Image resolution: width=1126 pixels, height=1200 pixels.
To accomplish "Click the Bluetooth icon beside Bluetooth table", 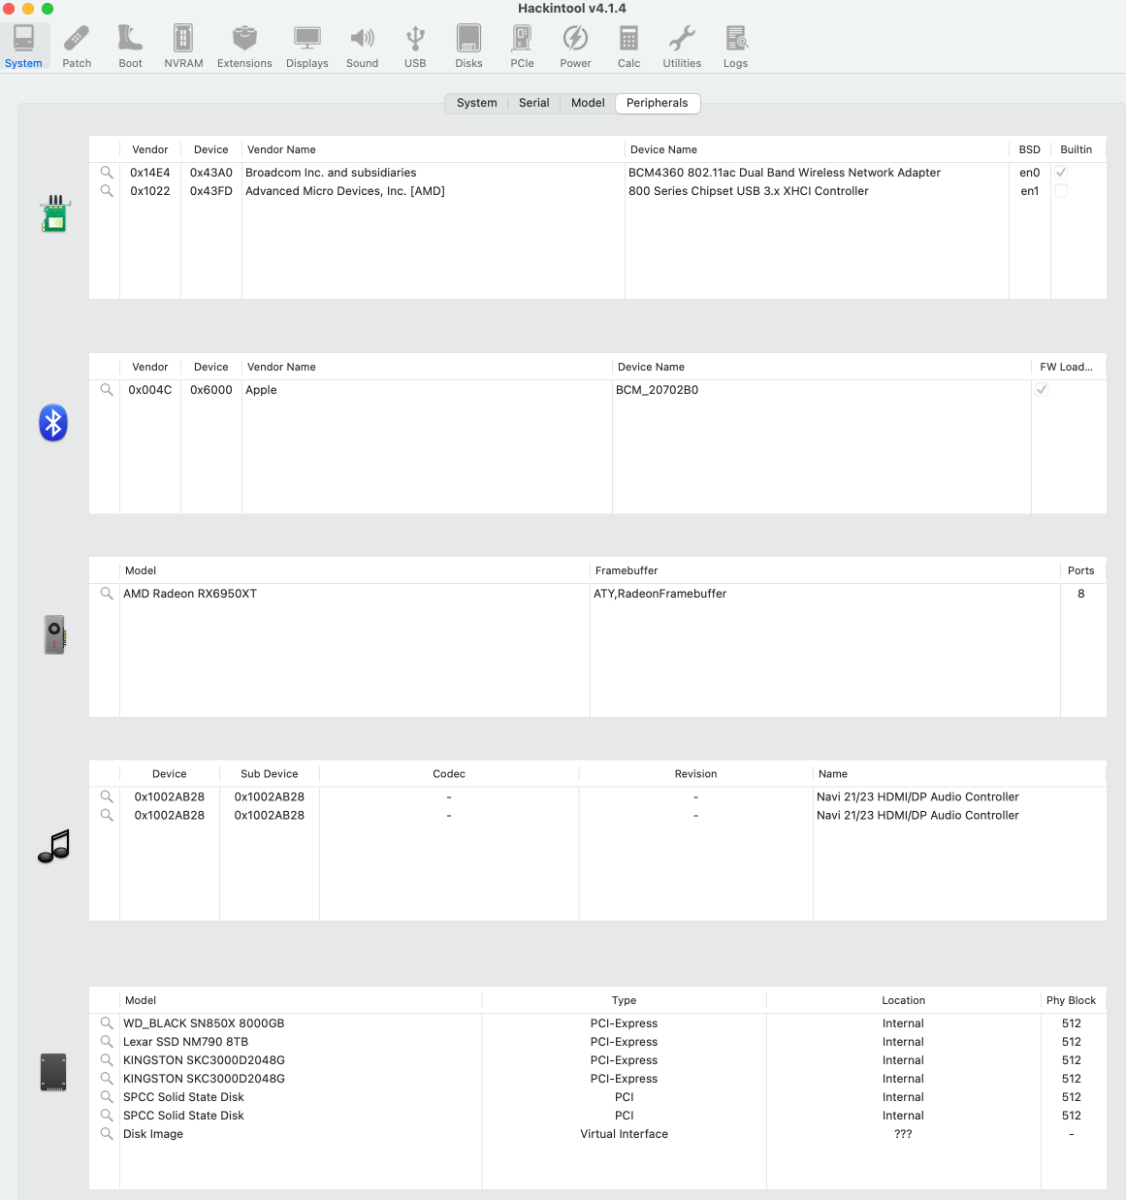I will pyautogui.click(x=53, y=423).
